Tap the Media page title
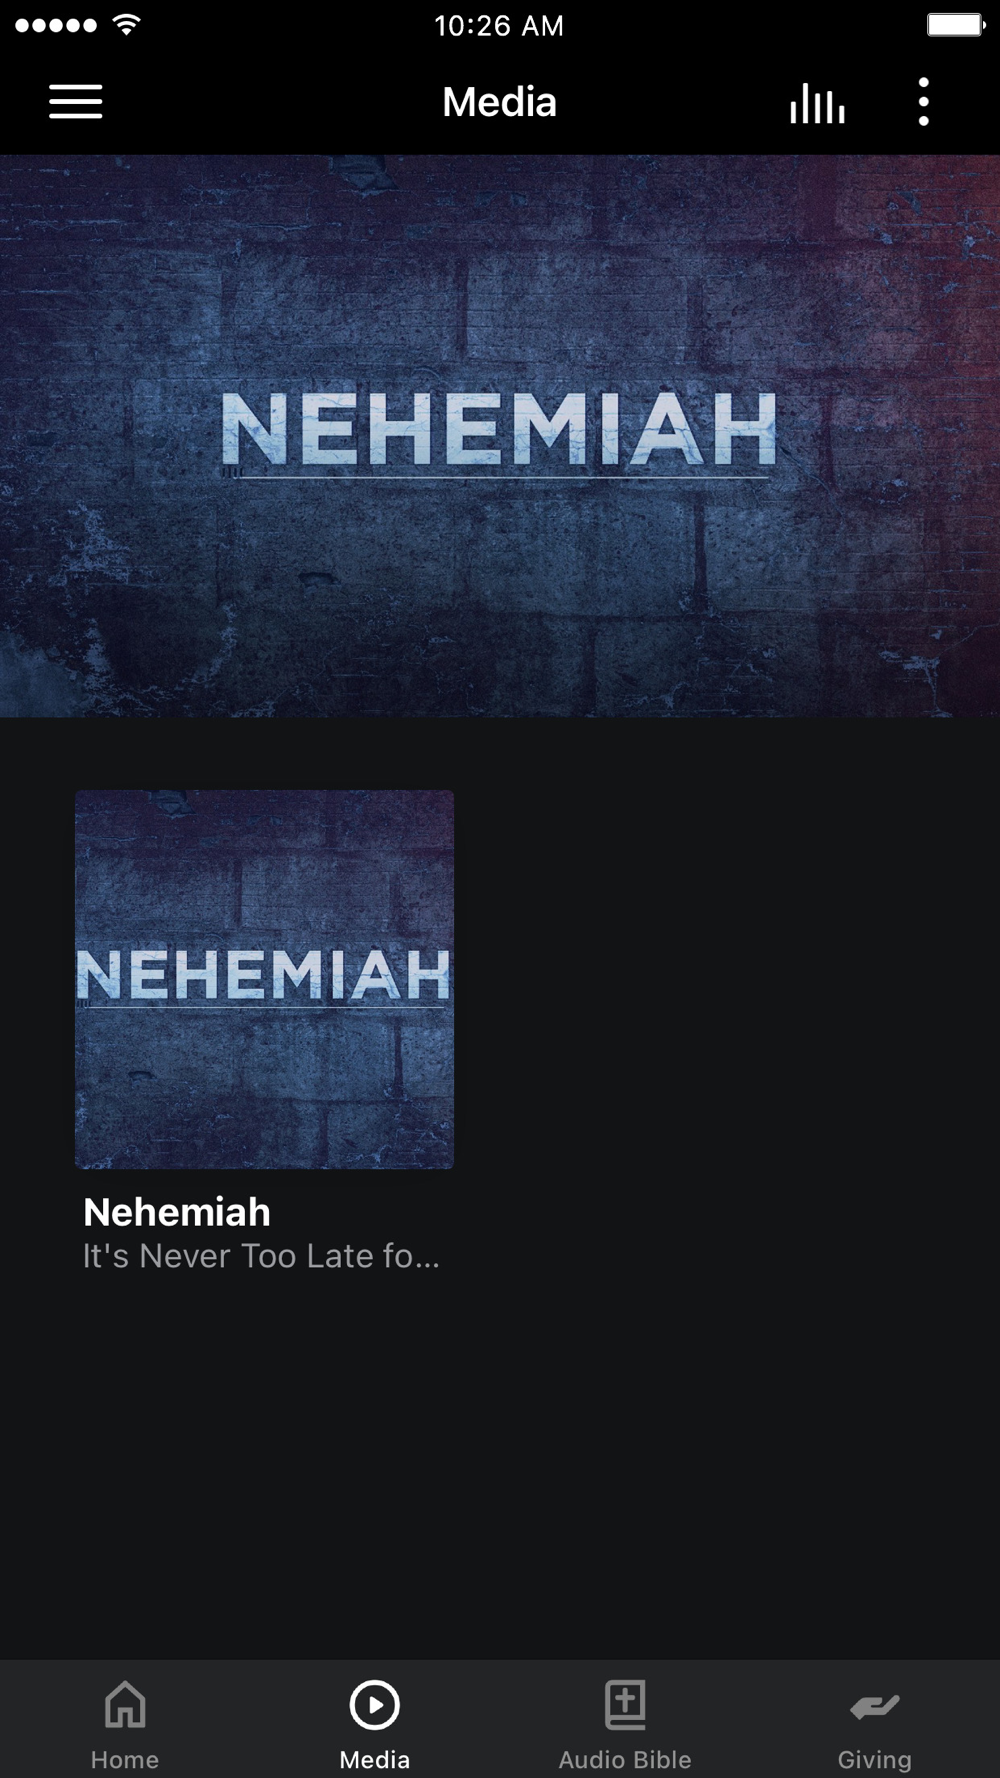The height and width of the screenshot is (1778, 1000). [x=499, y=102]
